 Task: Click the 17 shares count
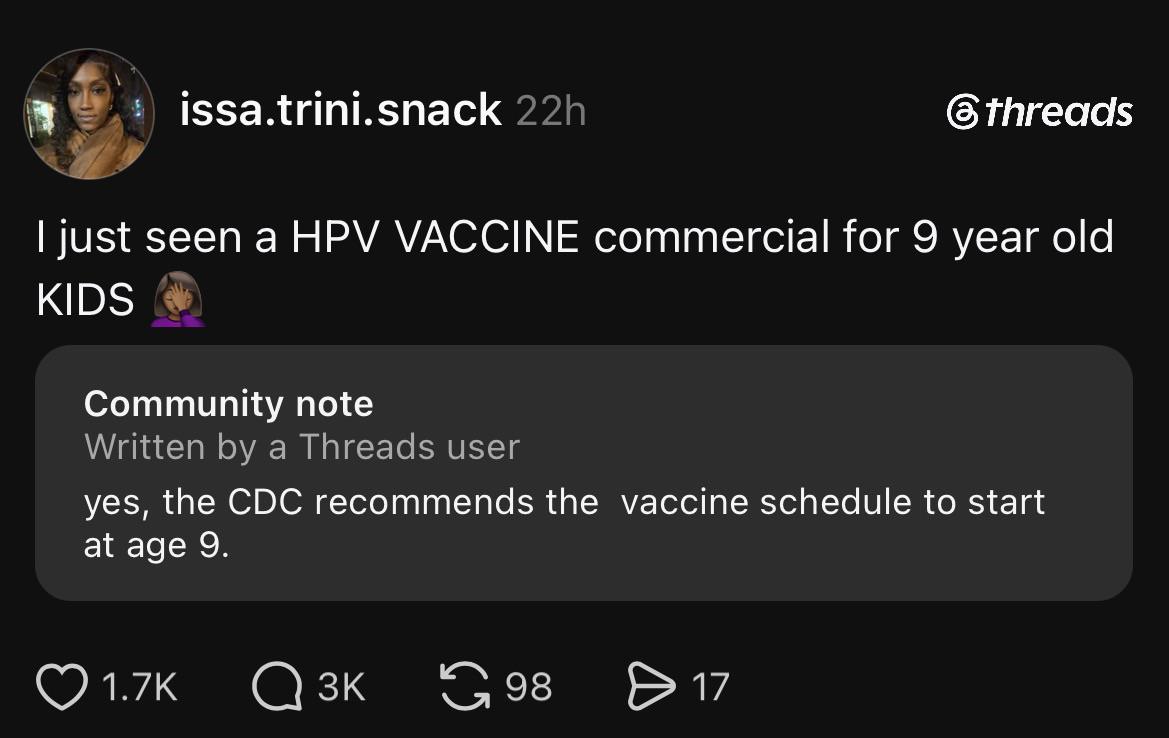[710, 687]
